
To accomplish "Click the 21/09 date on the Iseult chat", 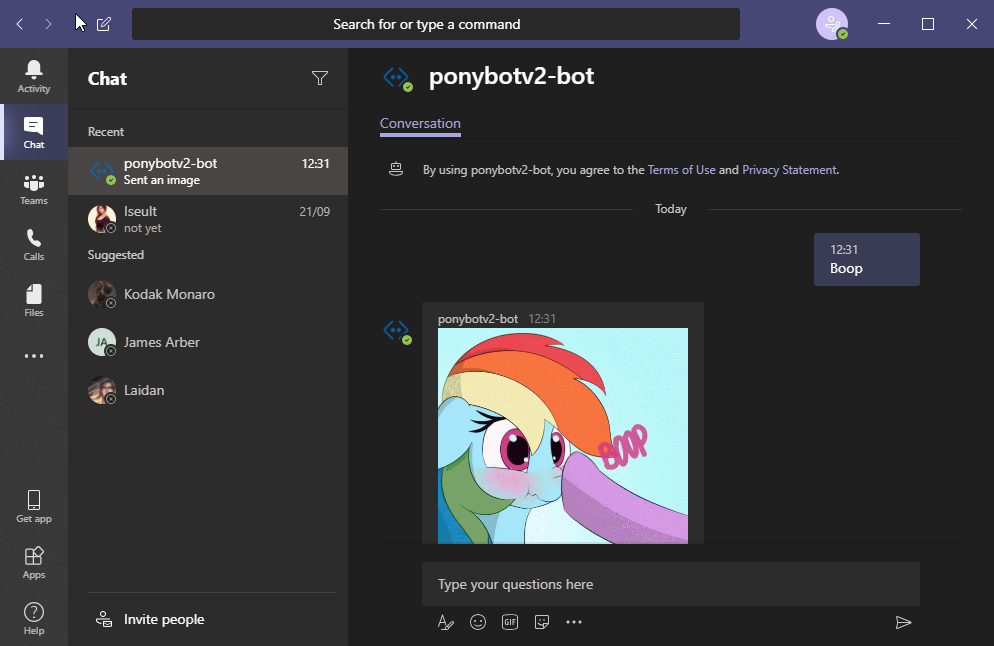I will 314,212.
